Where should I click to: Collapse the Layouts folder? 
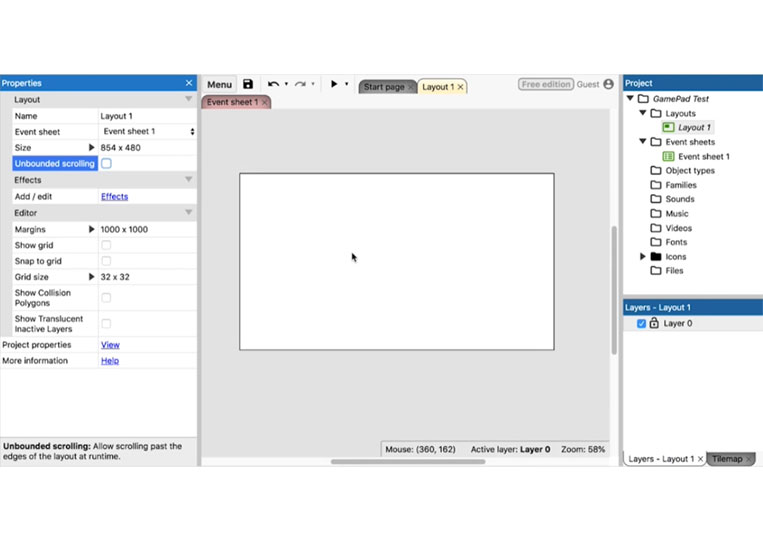(x=643, y=113)
